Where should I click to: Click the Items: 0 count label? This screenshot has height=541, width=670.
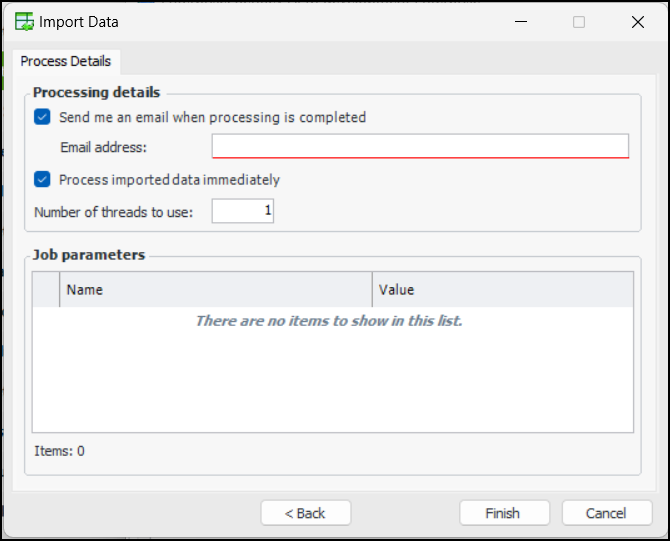[x=59, y=451]
